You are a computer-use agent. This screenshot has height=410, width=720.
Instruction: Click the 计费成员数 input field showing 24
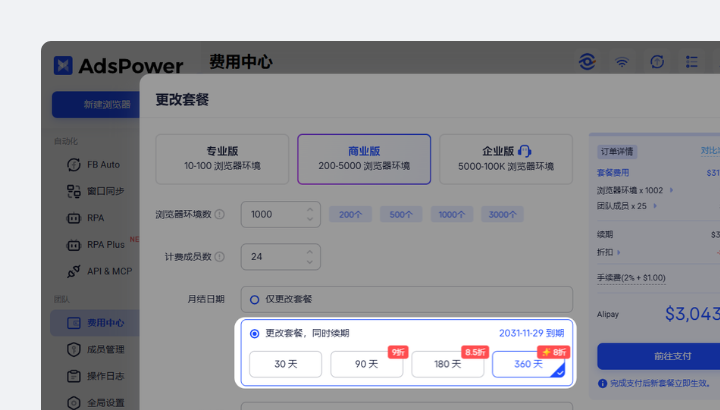[281, 257]
